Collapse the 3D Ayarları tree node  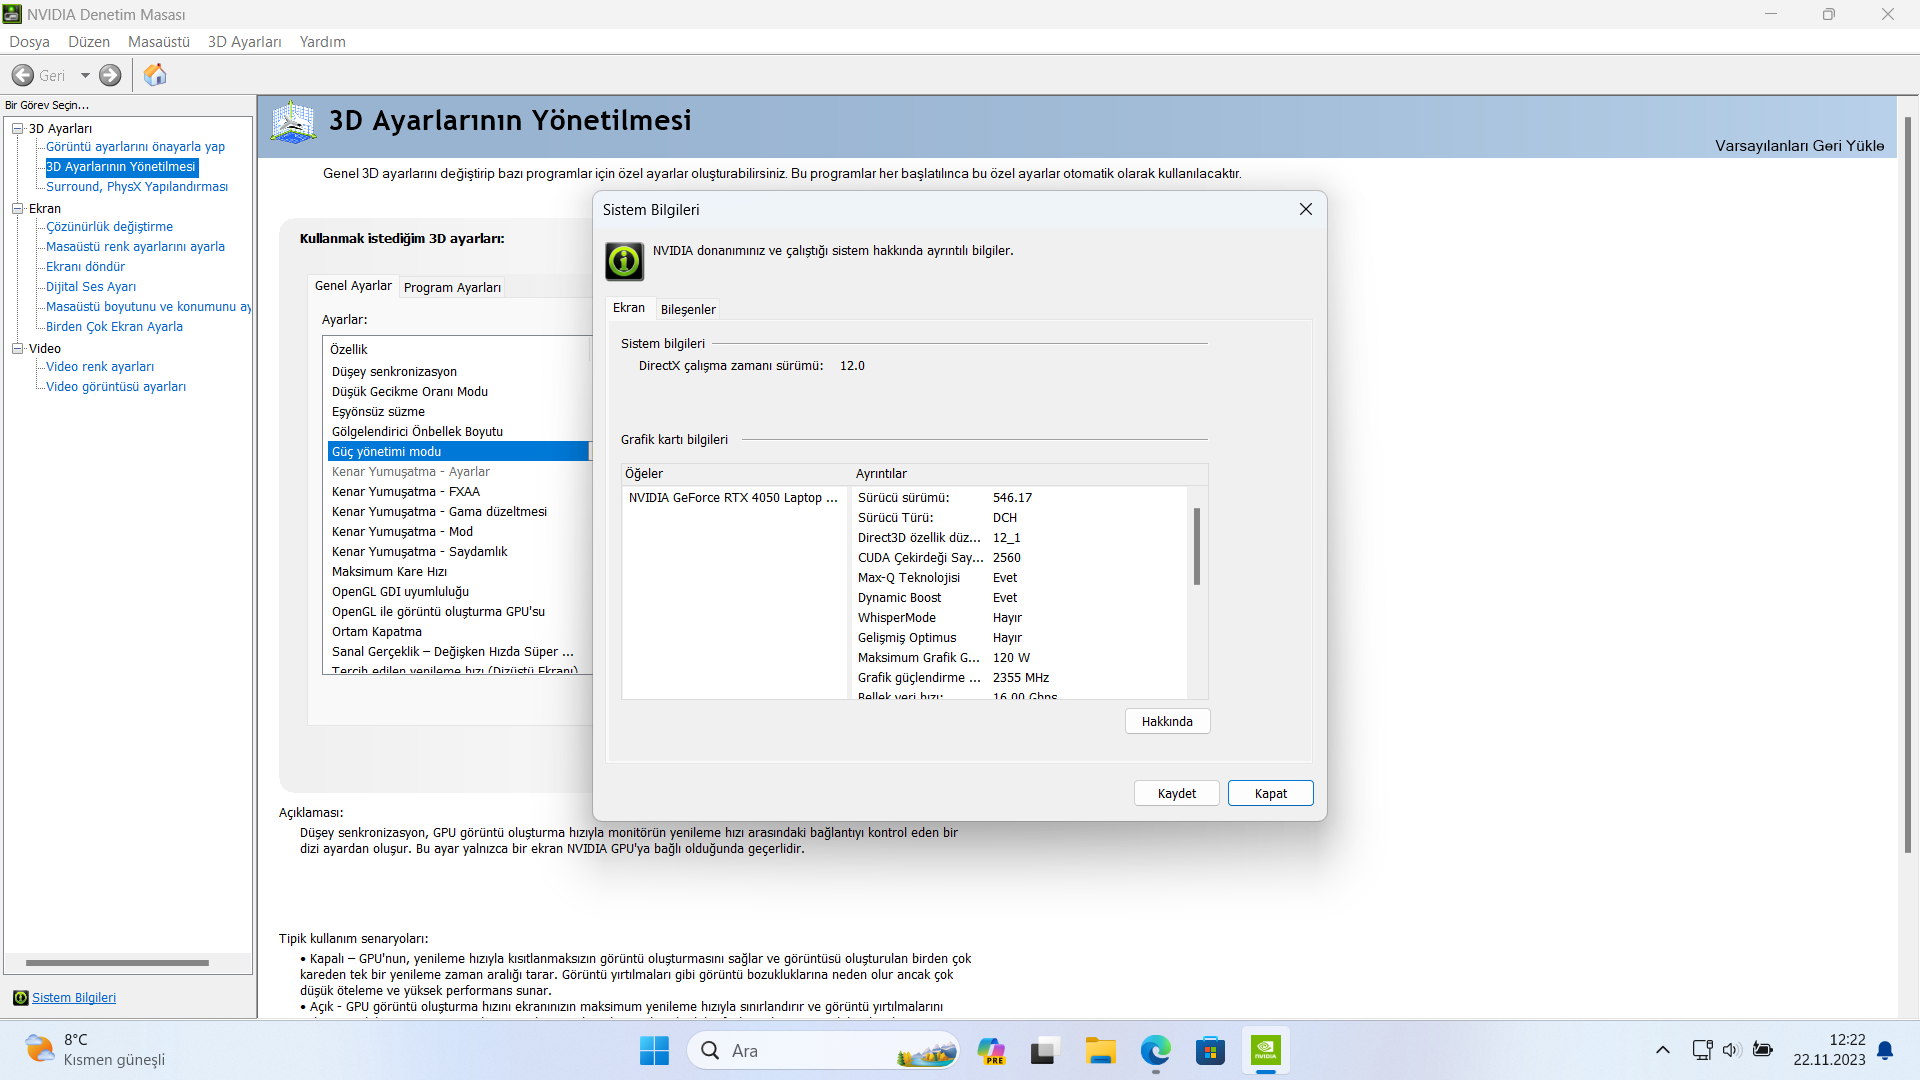coord(17,128)
